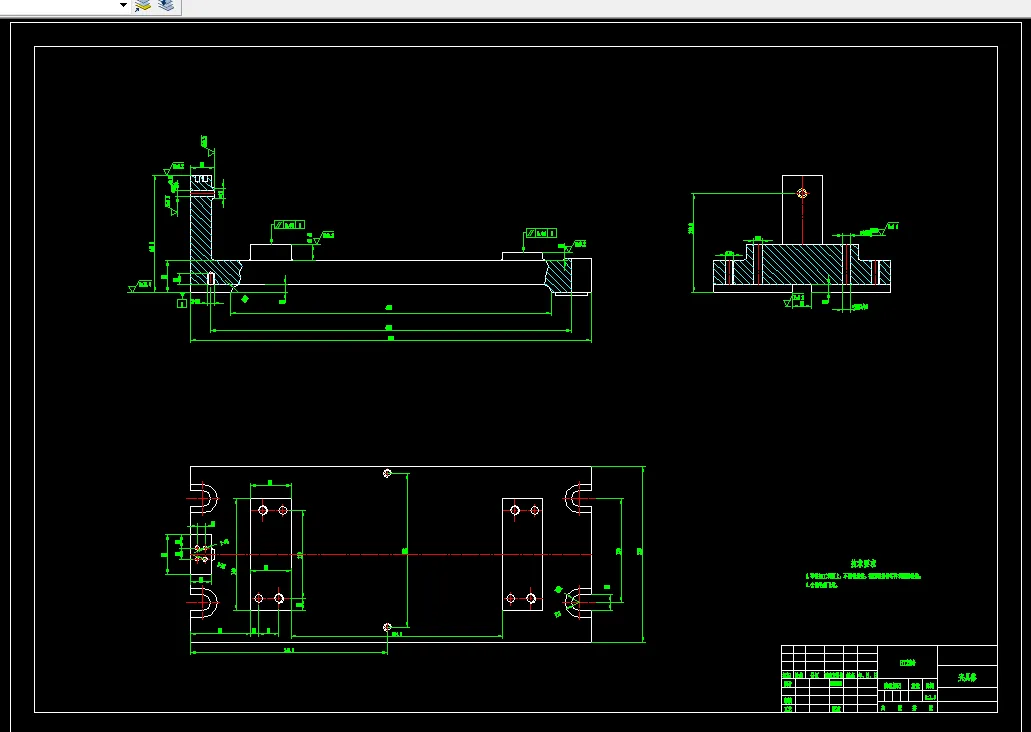Select the 夹具体 title block text
The width and height of the screenshot is (1031, 732).
[967, 677]
